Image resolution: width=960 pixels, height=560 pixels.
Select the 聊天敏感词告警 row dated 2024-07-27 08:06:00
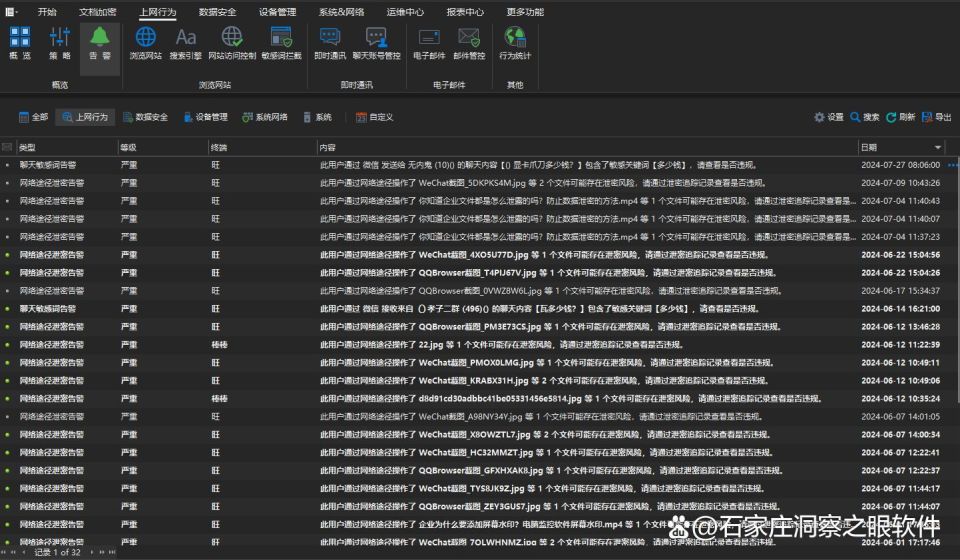(x=473, y=165)
